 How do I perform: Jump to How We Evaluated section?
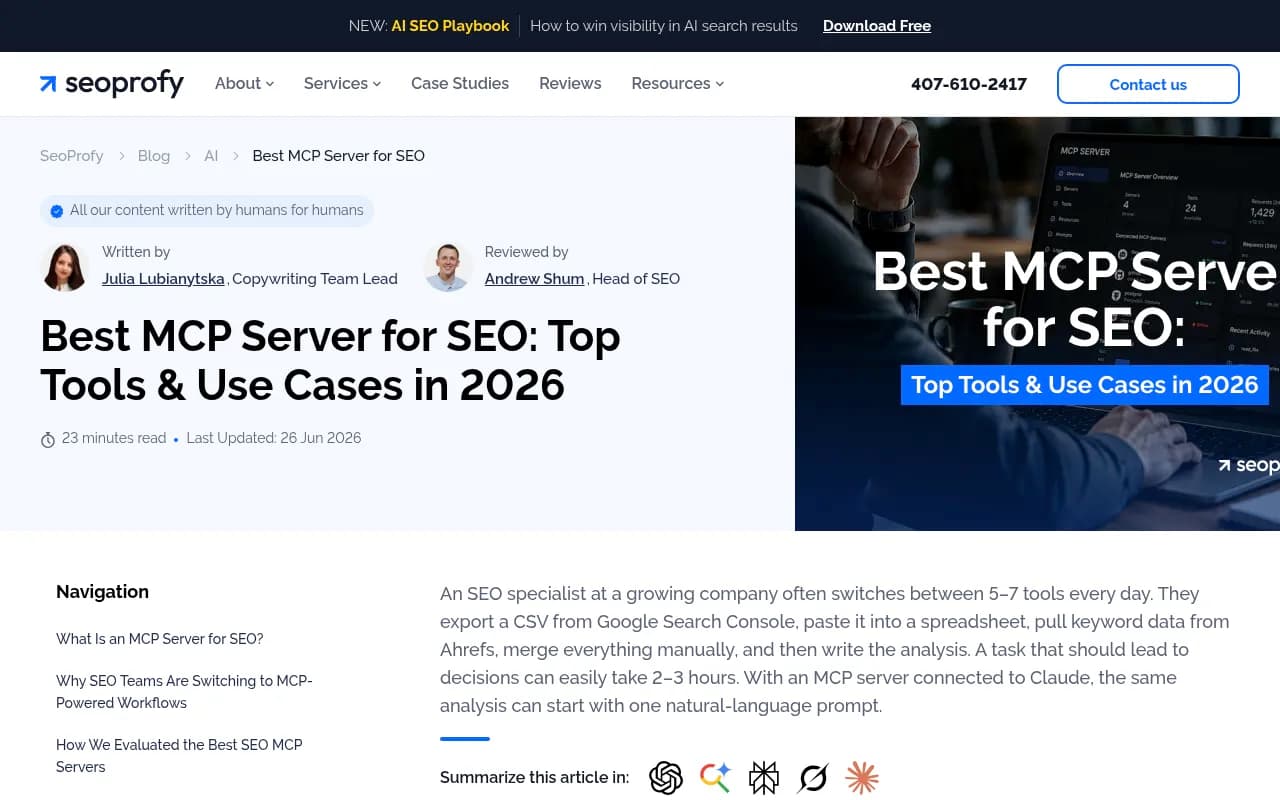click(x=179, y=756)
